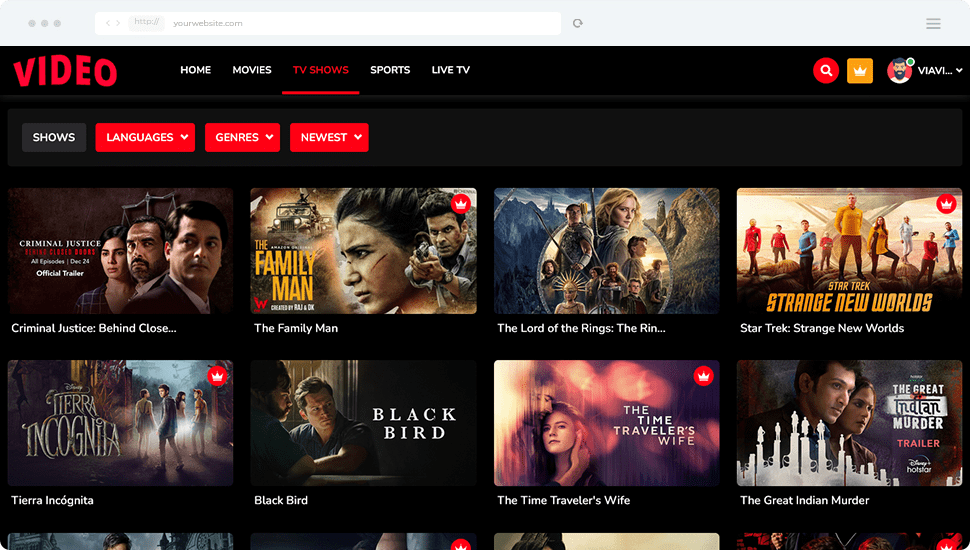
Task: Select the TV SHOWS menu item
Action: [320, 70]
